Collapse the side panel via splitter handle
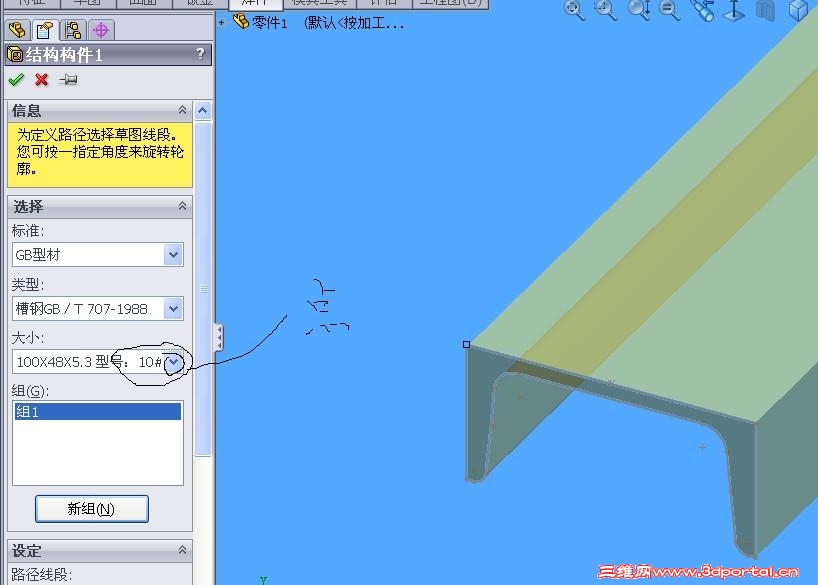The image size is (818, 585). (219, 338)
